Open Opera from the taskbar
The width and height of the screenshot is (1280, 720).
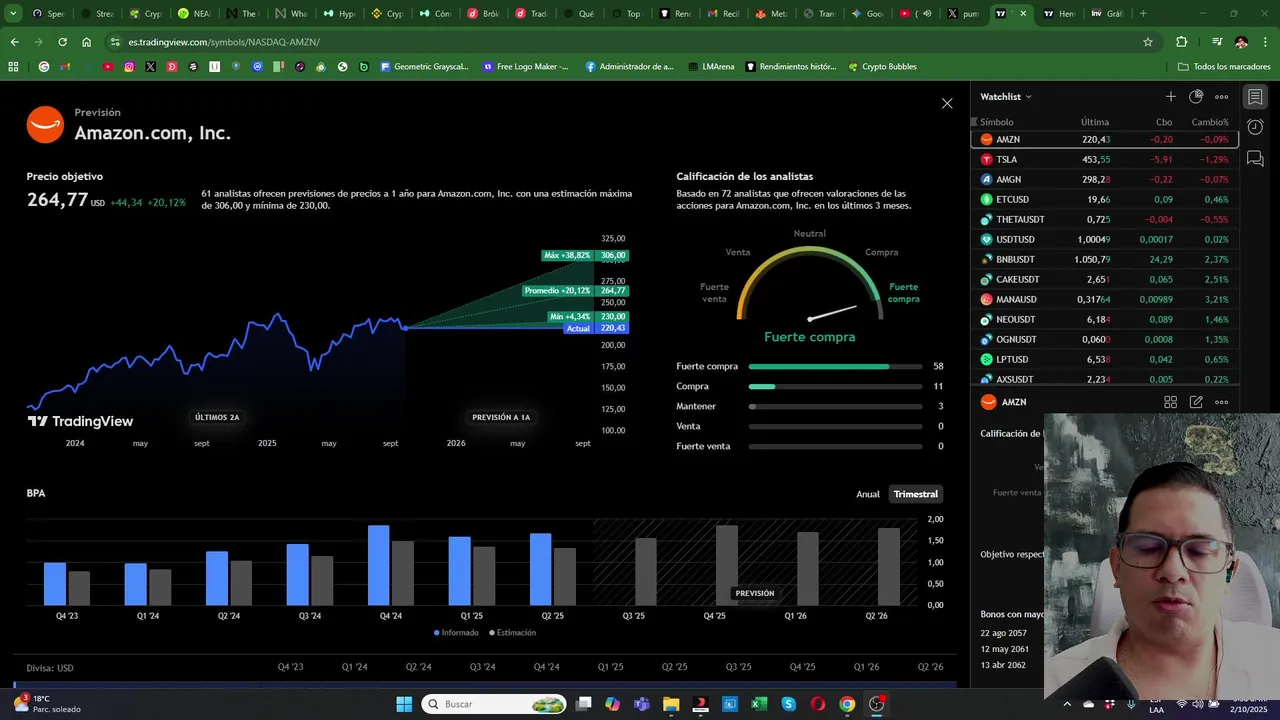(817, 704)
